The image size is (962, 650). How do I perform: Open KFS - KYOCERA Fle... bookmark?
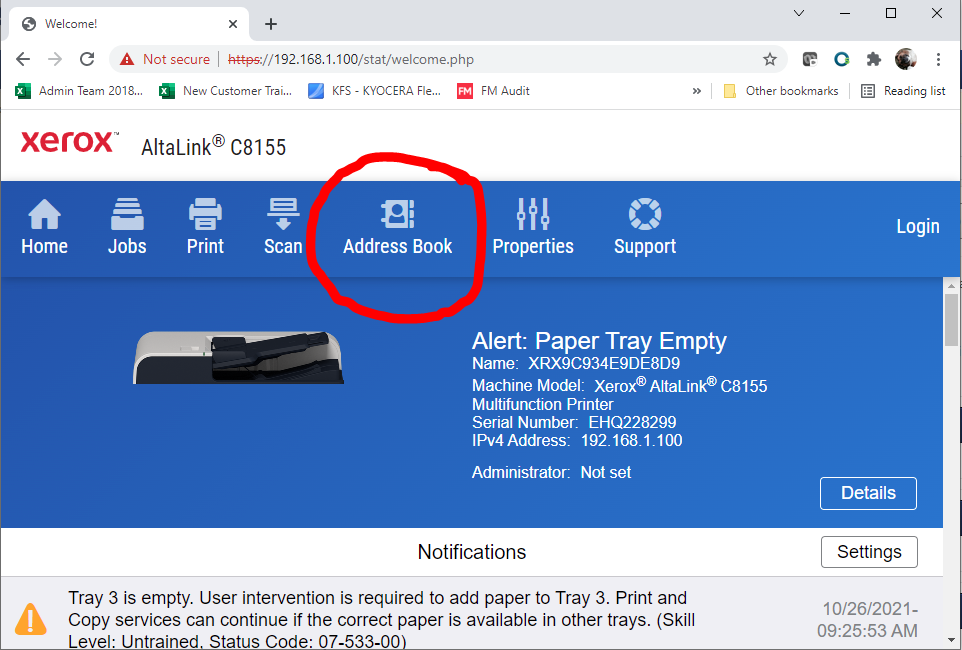click(x=375, y=91)
